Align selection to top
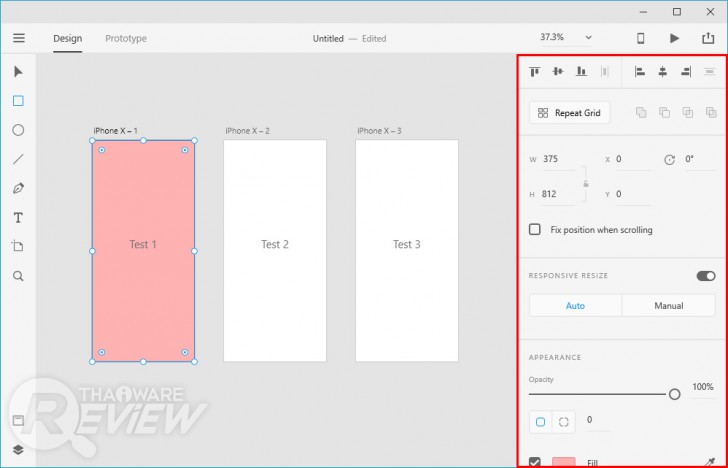The height and width of the screenshot is (468, 728). 534,72
